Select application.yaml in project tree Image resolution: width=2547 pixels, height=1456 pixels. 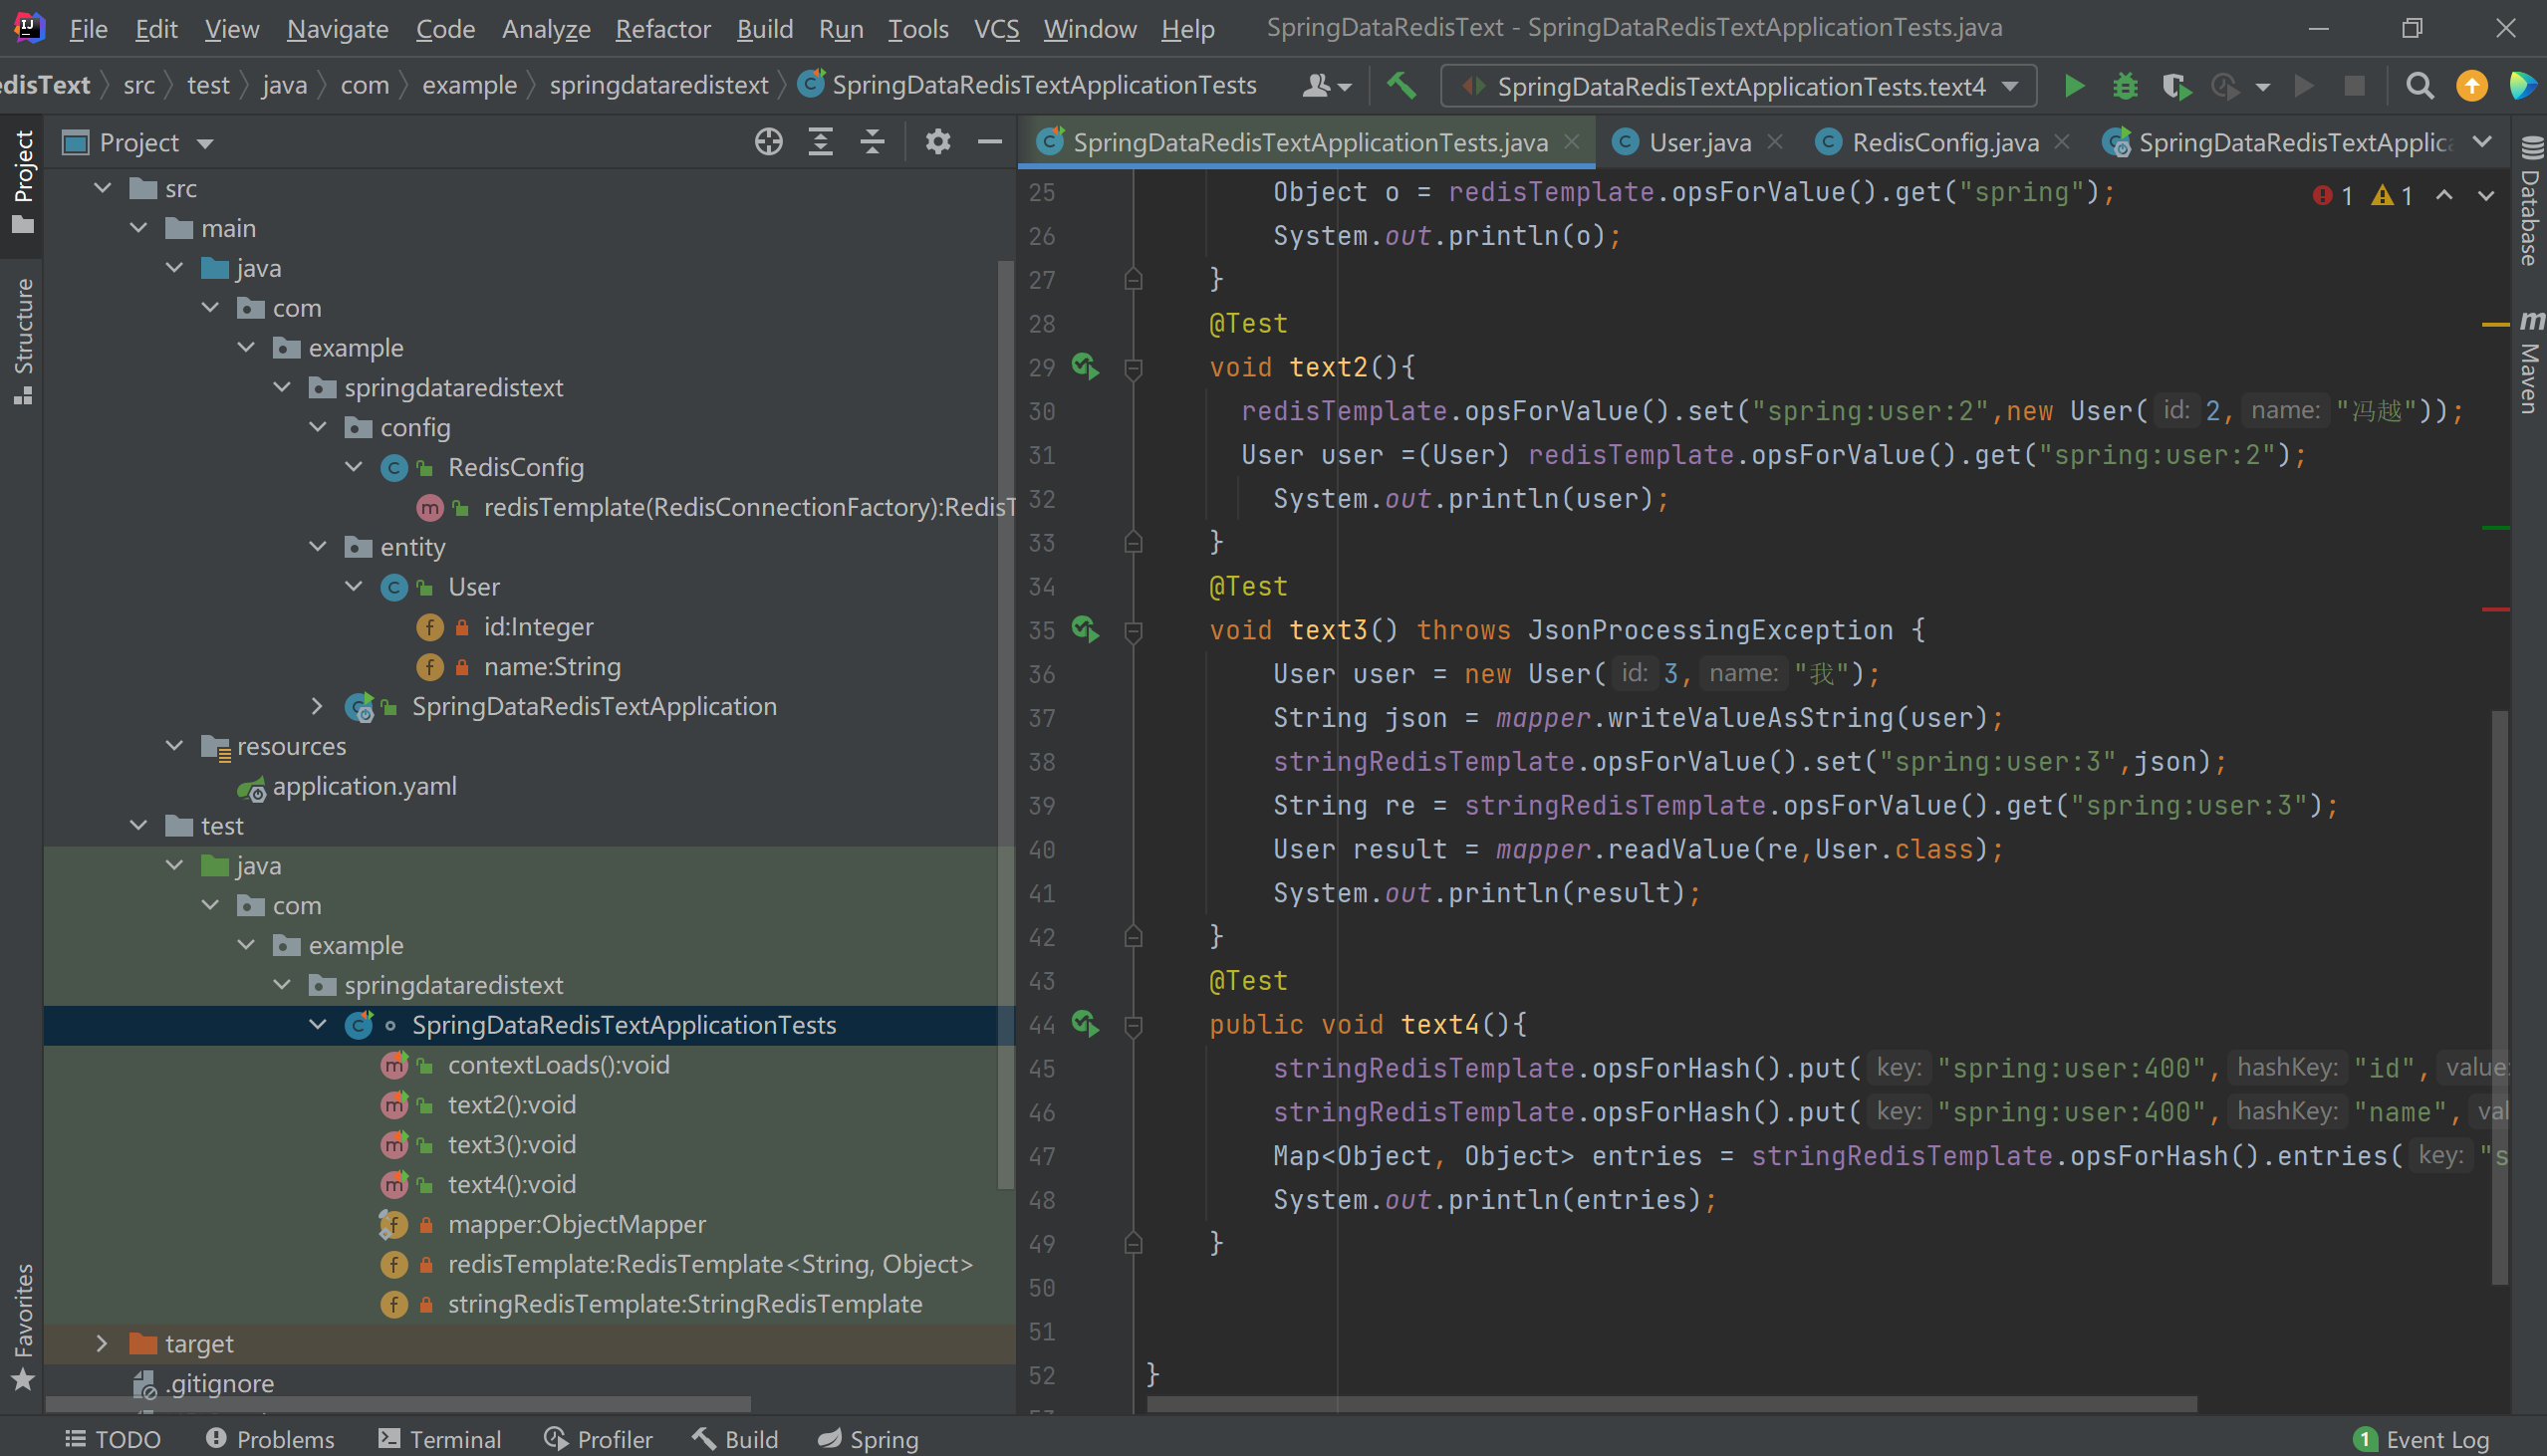pos(365,786)
